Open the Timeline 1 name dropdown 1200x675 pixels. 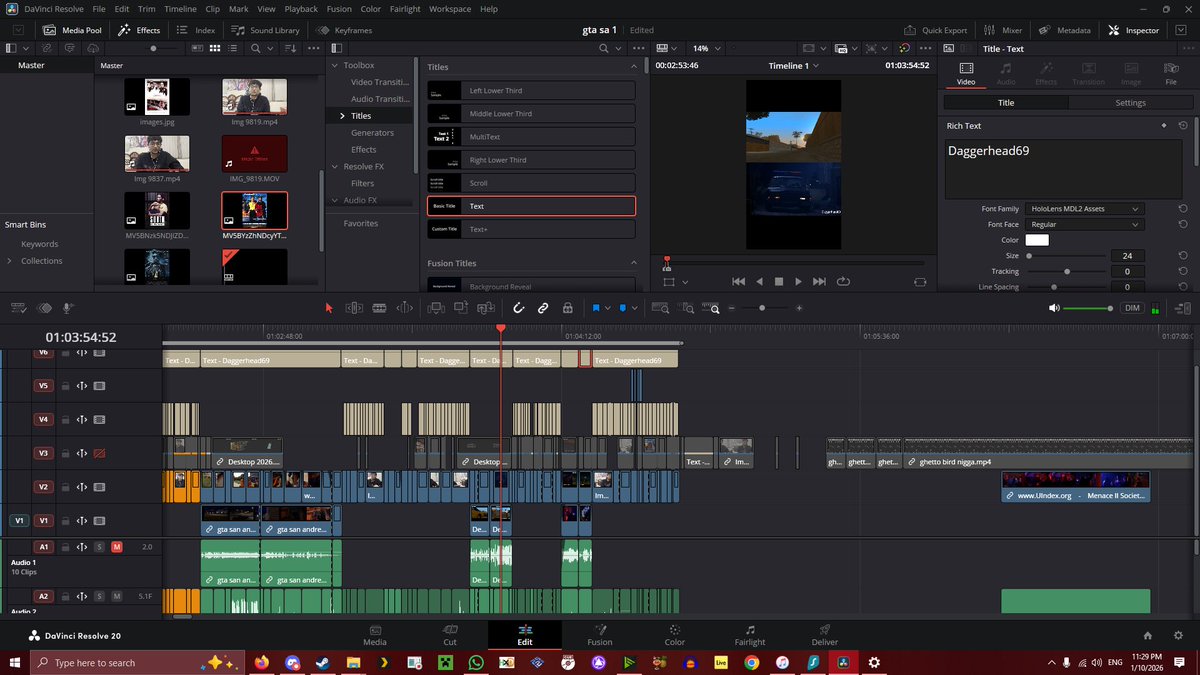[794, 66]
